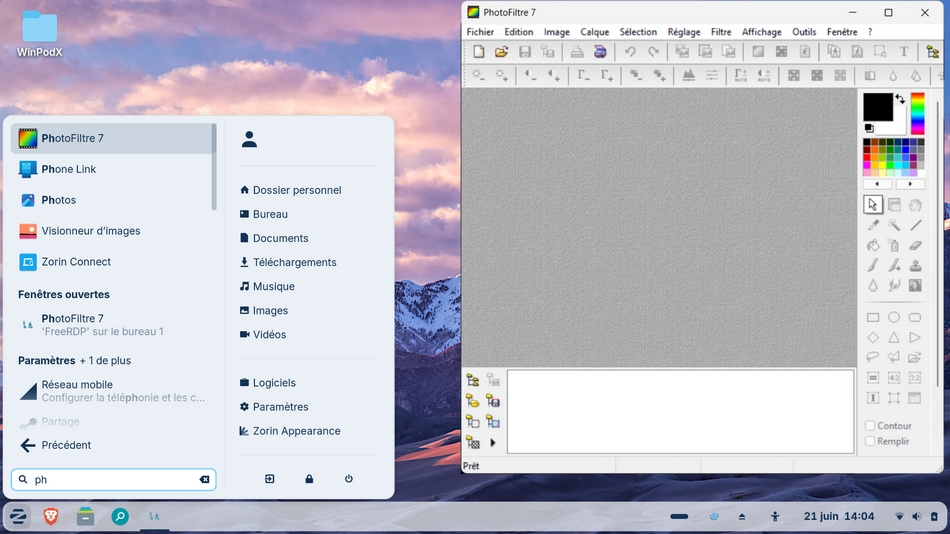Choose the 4:3 ratio selection icon
This screenshot has width=950, height=534.
click(894, 378)
